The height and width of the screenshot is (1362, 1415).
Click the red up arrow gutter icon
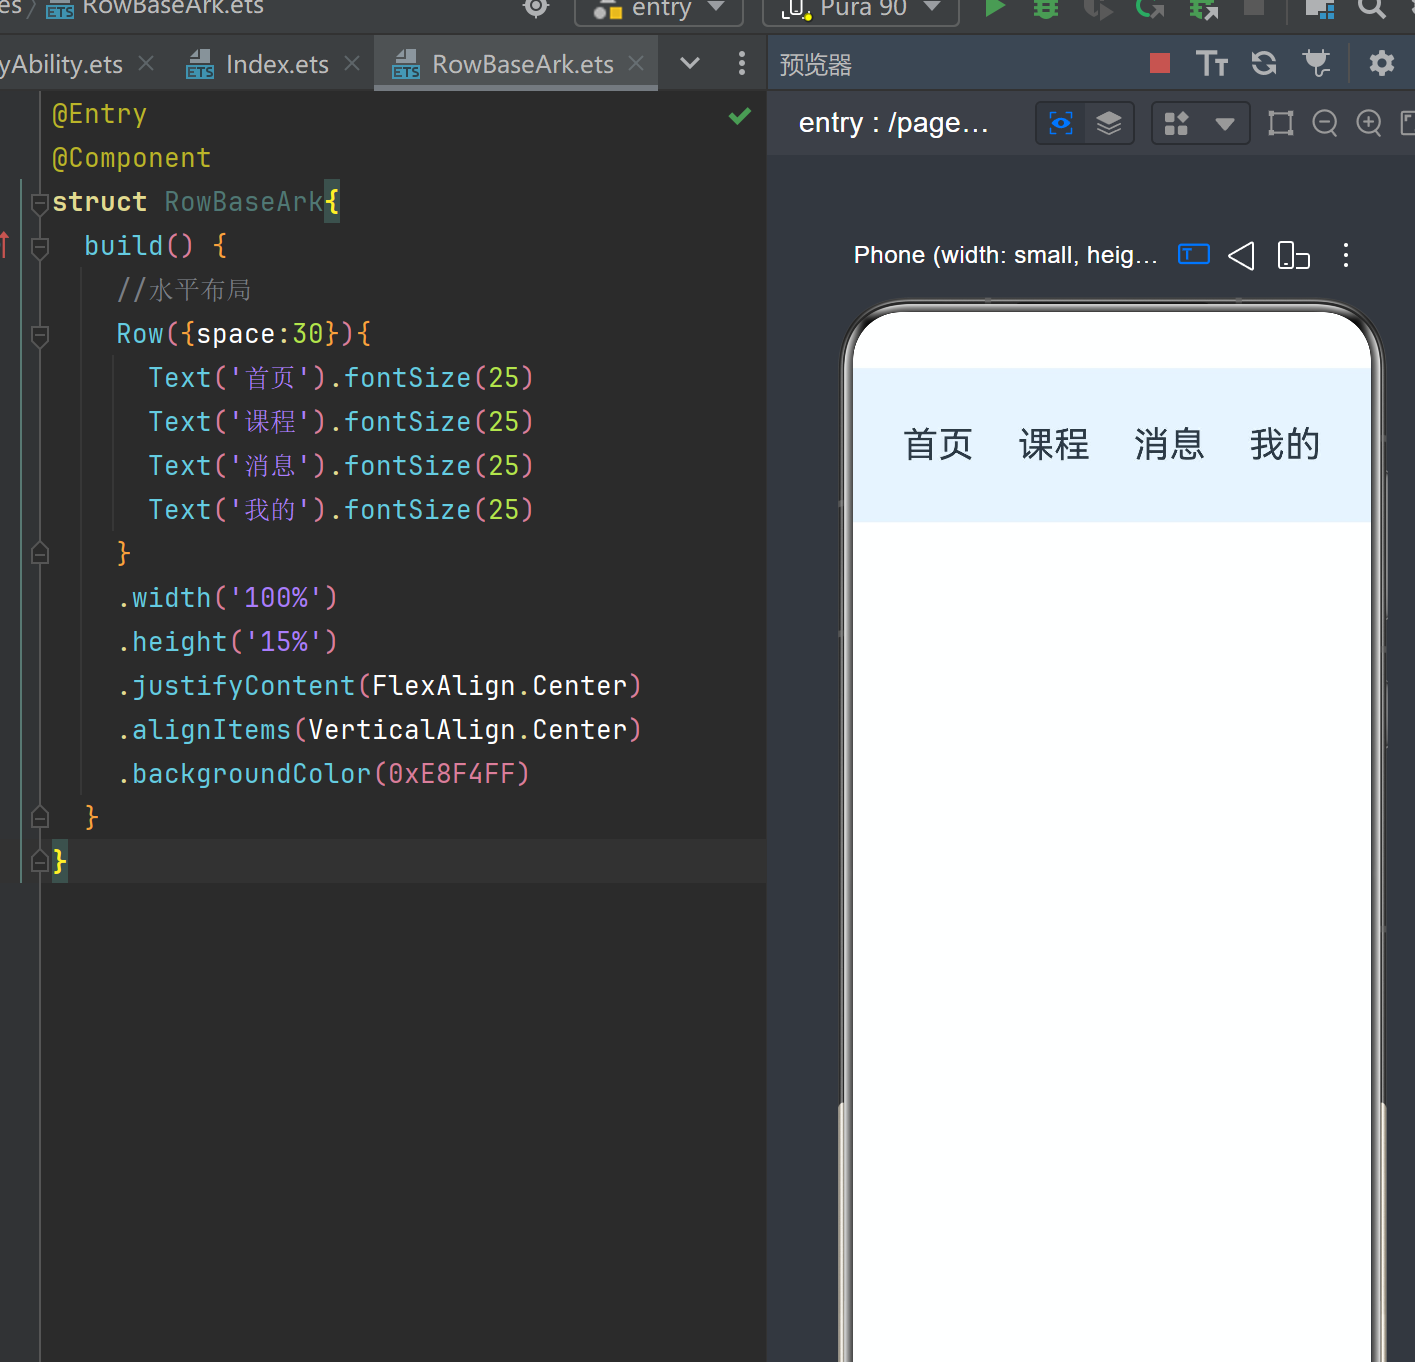(x=5, y=245)
